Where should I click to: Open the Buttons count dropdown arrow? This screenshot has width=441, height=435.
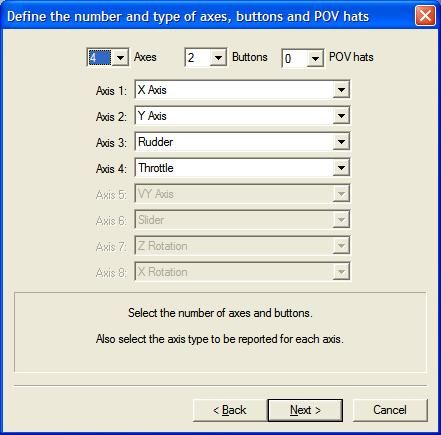(x=218, y=57)
